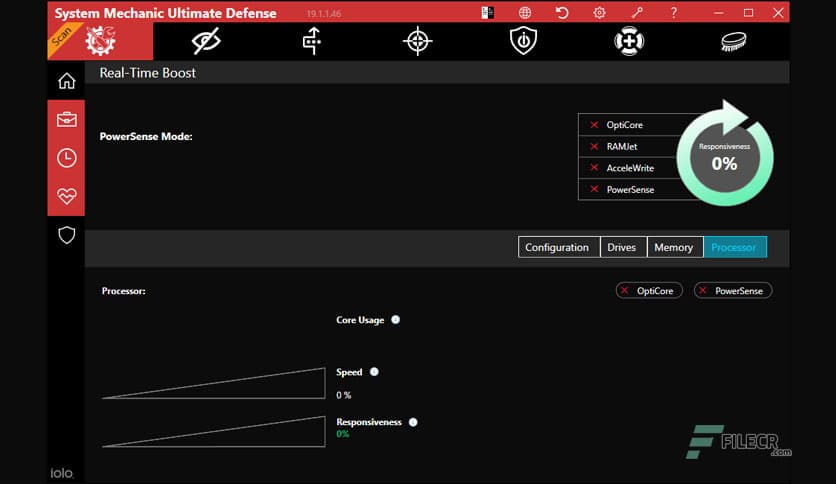Click the undo arrow icon

(x=562, y=12)
